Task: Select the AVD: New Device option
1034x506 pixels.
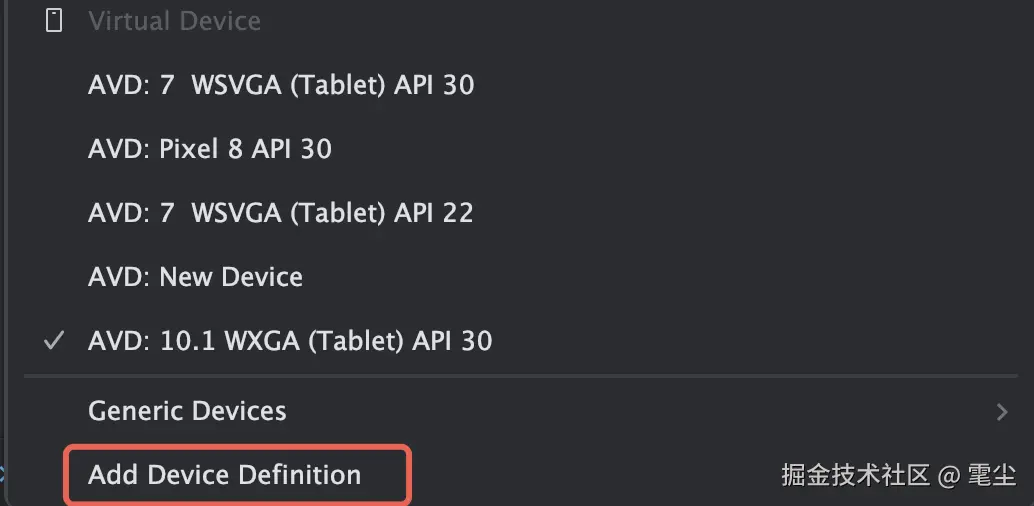Action: pyautogui.click(x=195, y=277)
